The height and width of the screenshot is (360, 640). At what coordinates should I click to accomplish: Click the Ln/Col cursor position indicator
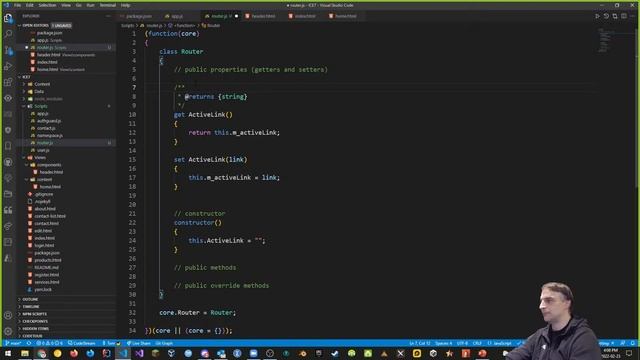420,343
